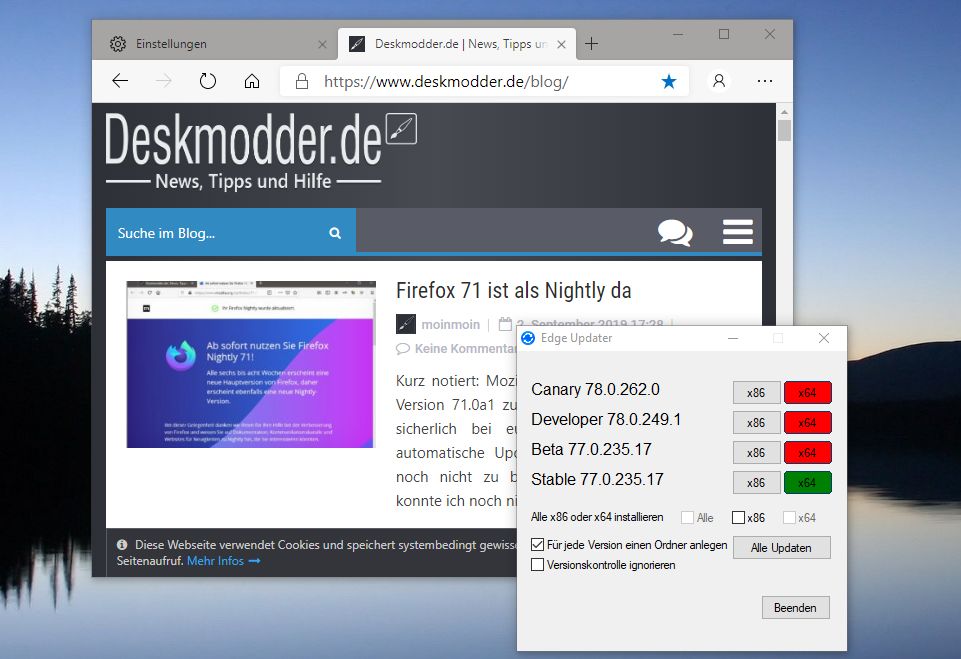Screen dimensions: 961x659
Task: Open the 'Firefox 71 ist als Nightly da' headline
Action: pyautogui.click(x=514, y=291)
